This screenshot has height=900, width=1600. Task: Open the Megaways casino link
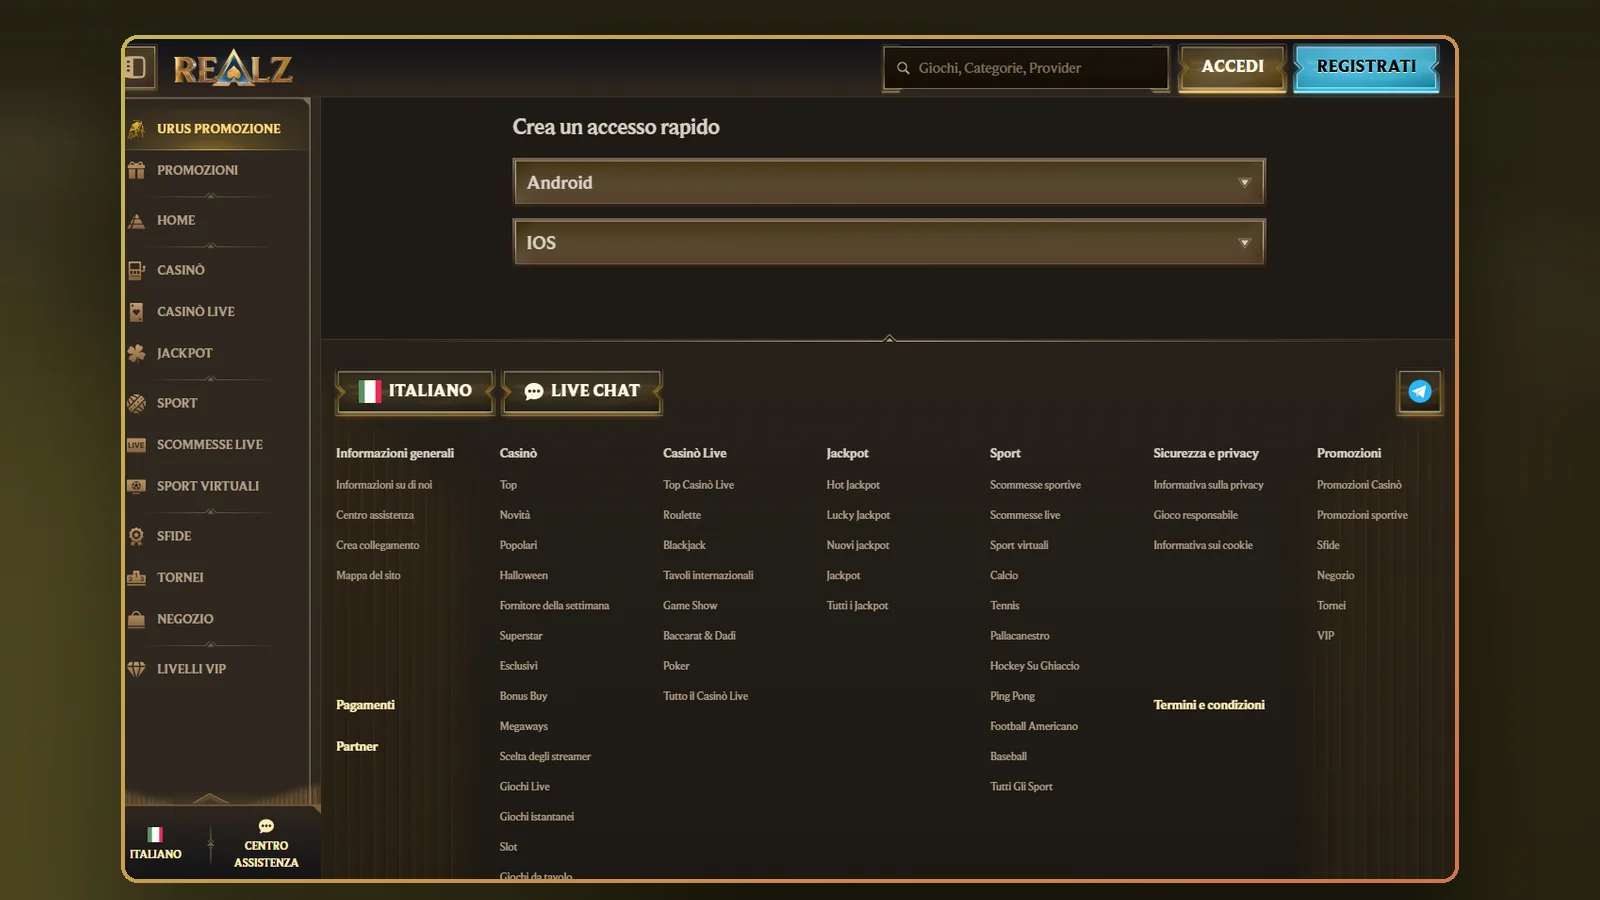[524, 726]
